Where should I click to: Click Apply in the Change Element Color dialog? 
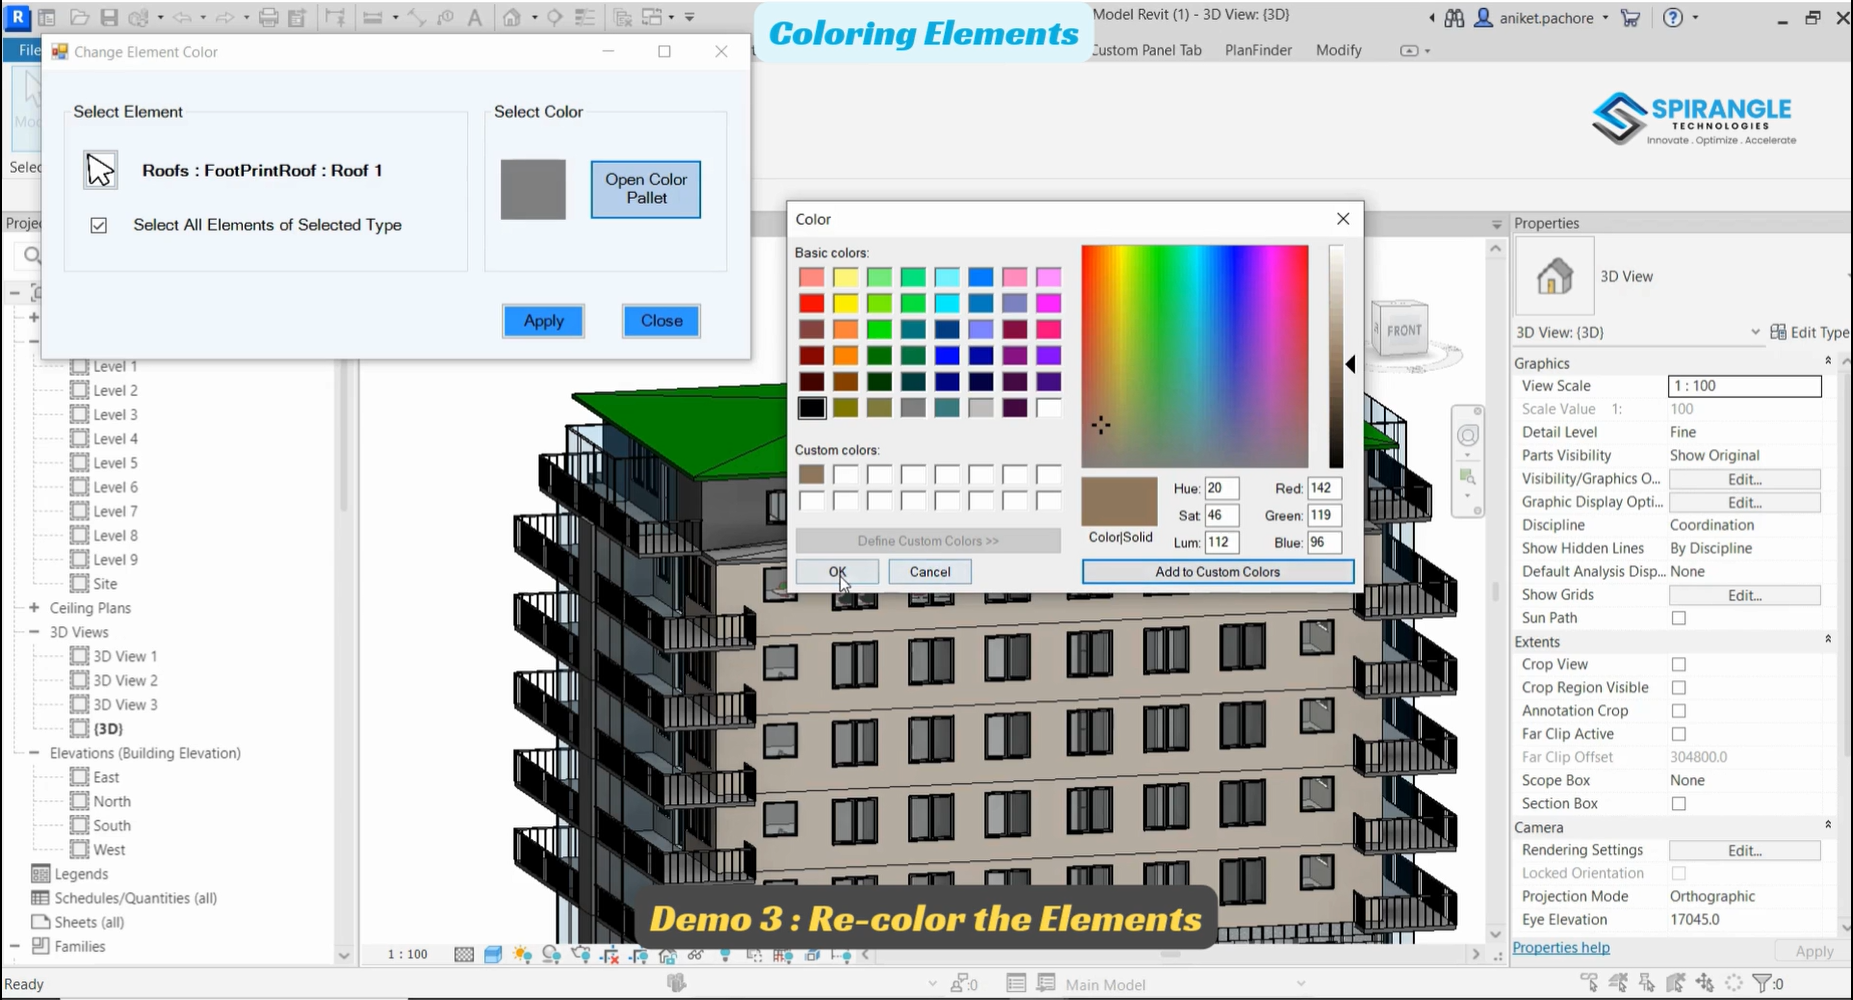(x=543, y=321)
